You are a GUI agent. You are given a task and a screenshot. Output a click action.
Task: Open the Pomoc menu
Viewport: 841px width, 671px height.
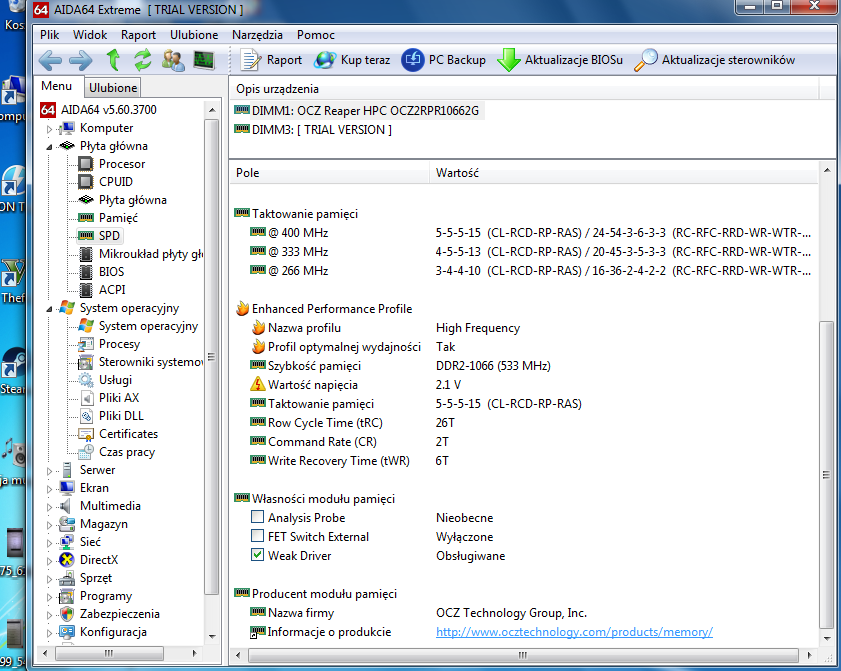[x=315, y=35]
